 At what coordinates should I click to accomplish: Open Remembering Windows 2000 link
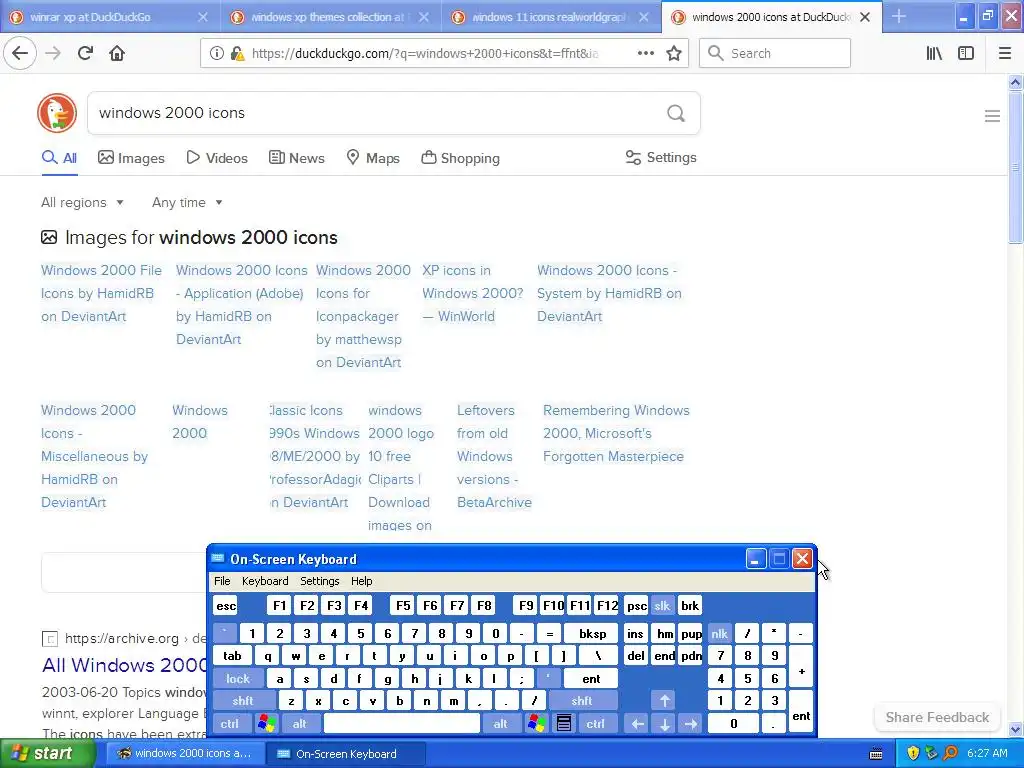616,433
